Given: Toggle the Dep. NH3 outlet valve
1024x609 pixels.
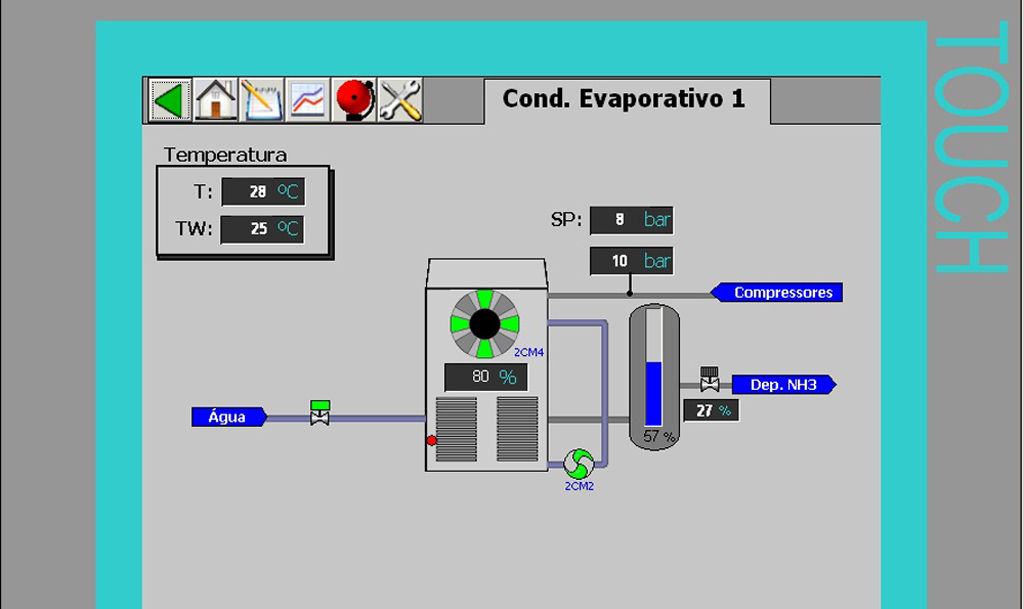Looking at the screenshot, I should [x=710, y=380].
